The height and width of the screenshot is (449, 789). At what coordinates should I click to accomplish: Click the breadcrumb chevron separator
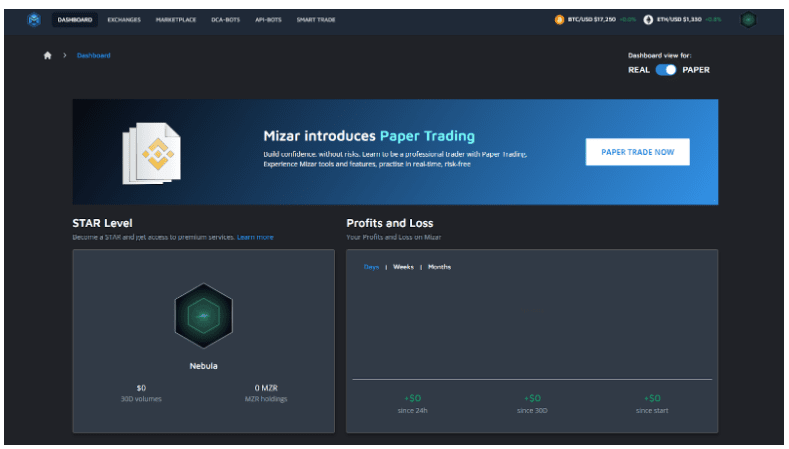pos(65,55)
